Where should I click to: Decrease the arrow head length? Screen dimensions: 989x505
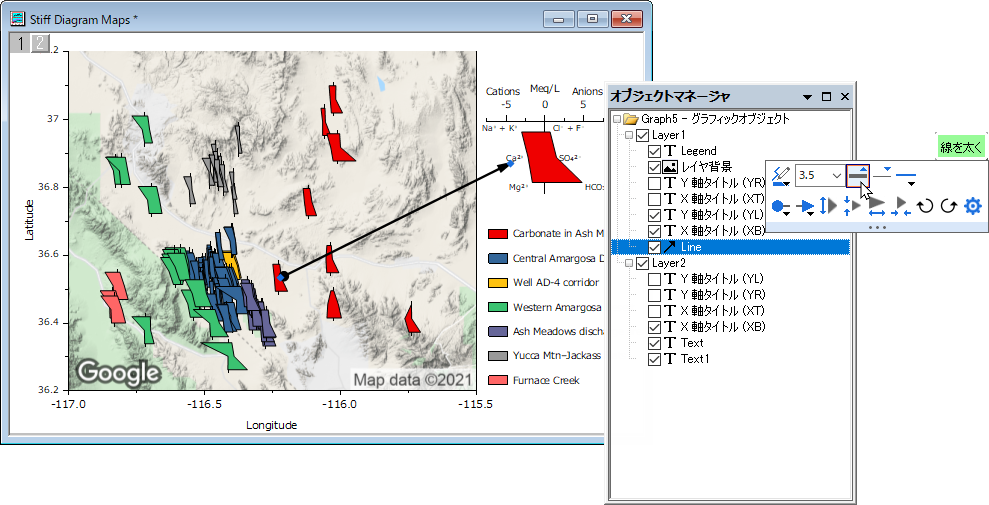(901, 206)
